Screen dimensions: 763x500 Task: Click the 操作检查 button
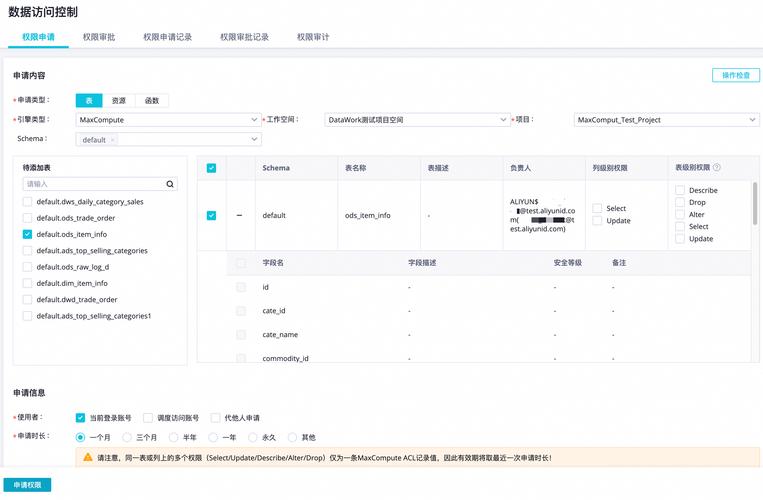(x=735, y=75)
